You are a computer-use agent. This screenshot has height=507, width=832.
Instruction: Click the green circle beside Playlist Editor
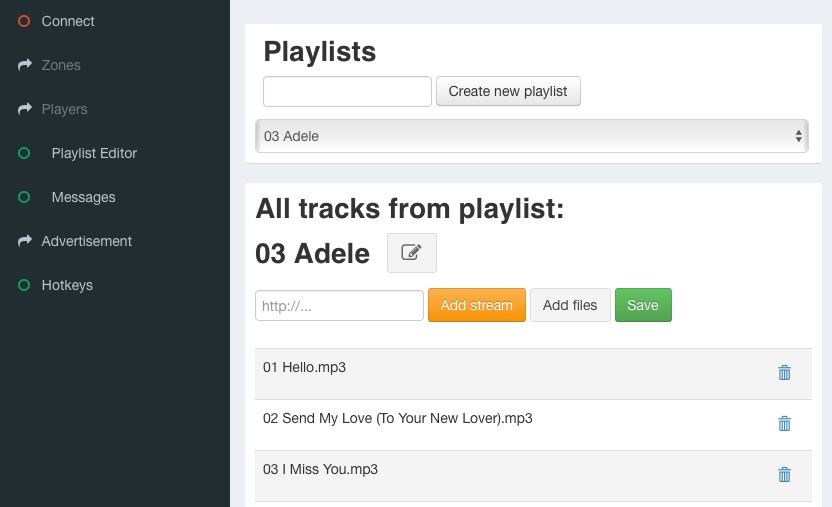(x=24, y=153)
